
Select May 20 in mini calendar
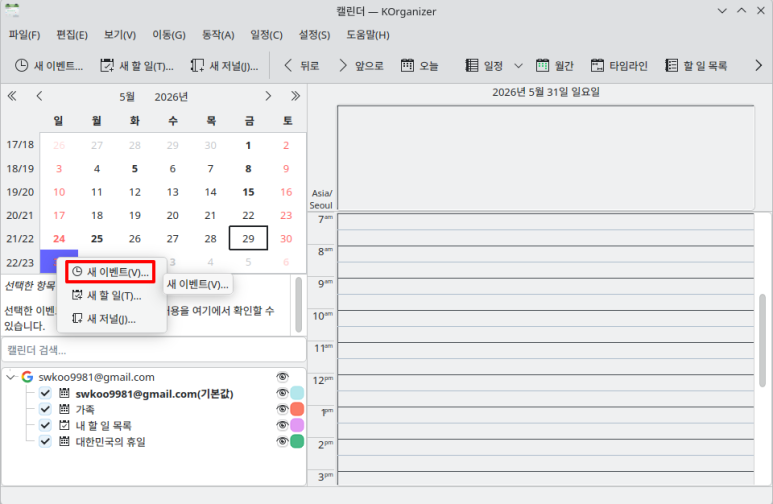(x=173, y=216)
